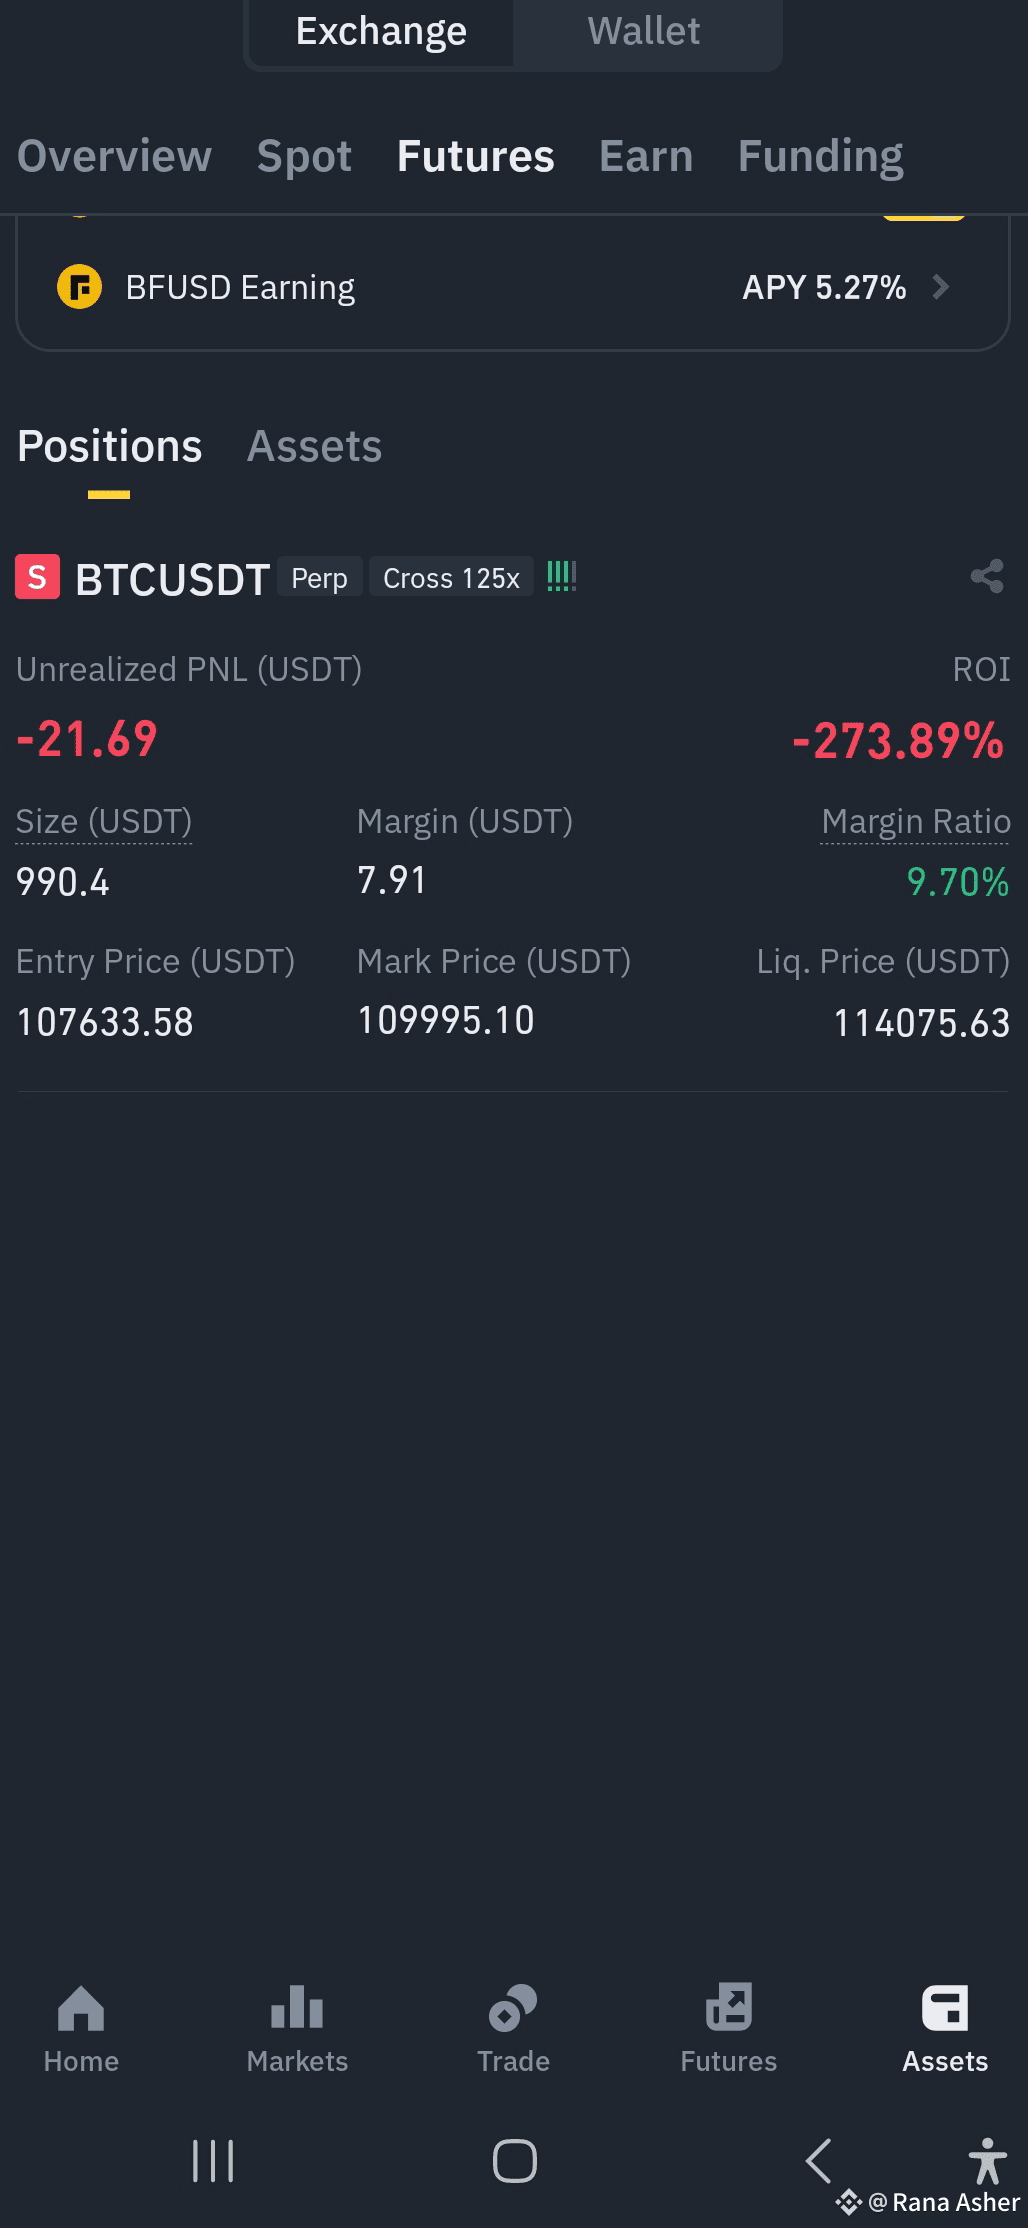
Task: Tap the red S short-position badge
Action: 37,577
